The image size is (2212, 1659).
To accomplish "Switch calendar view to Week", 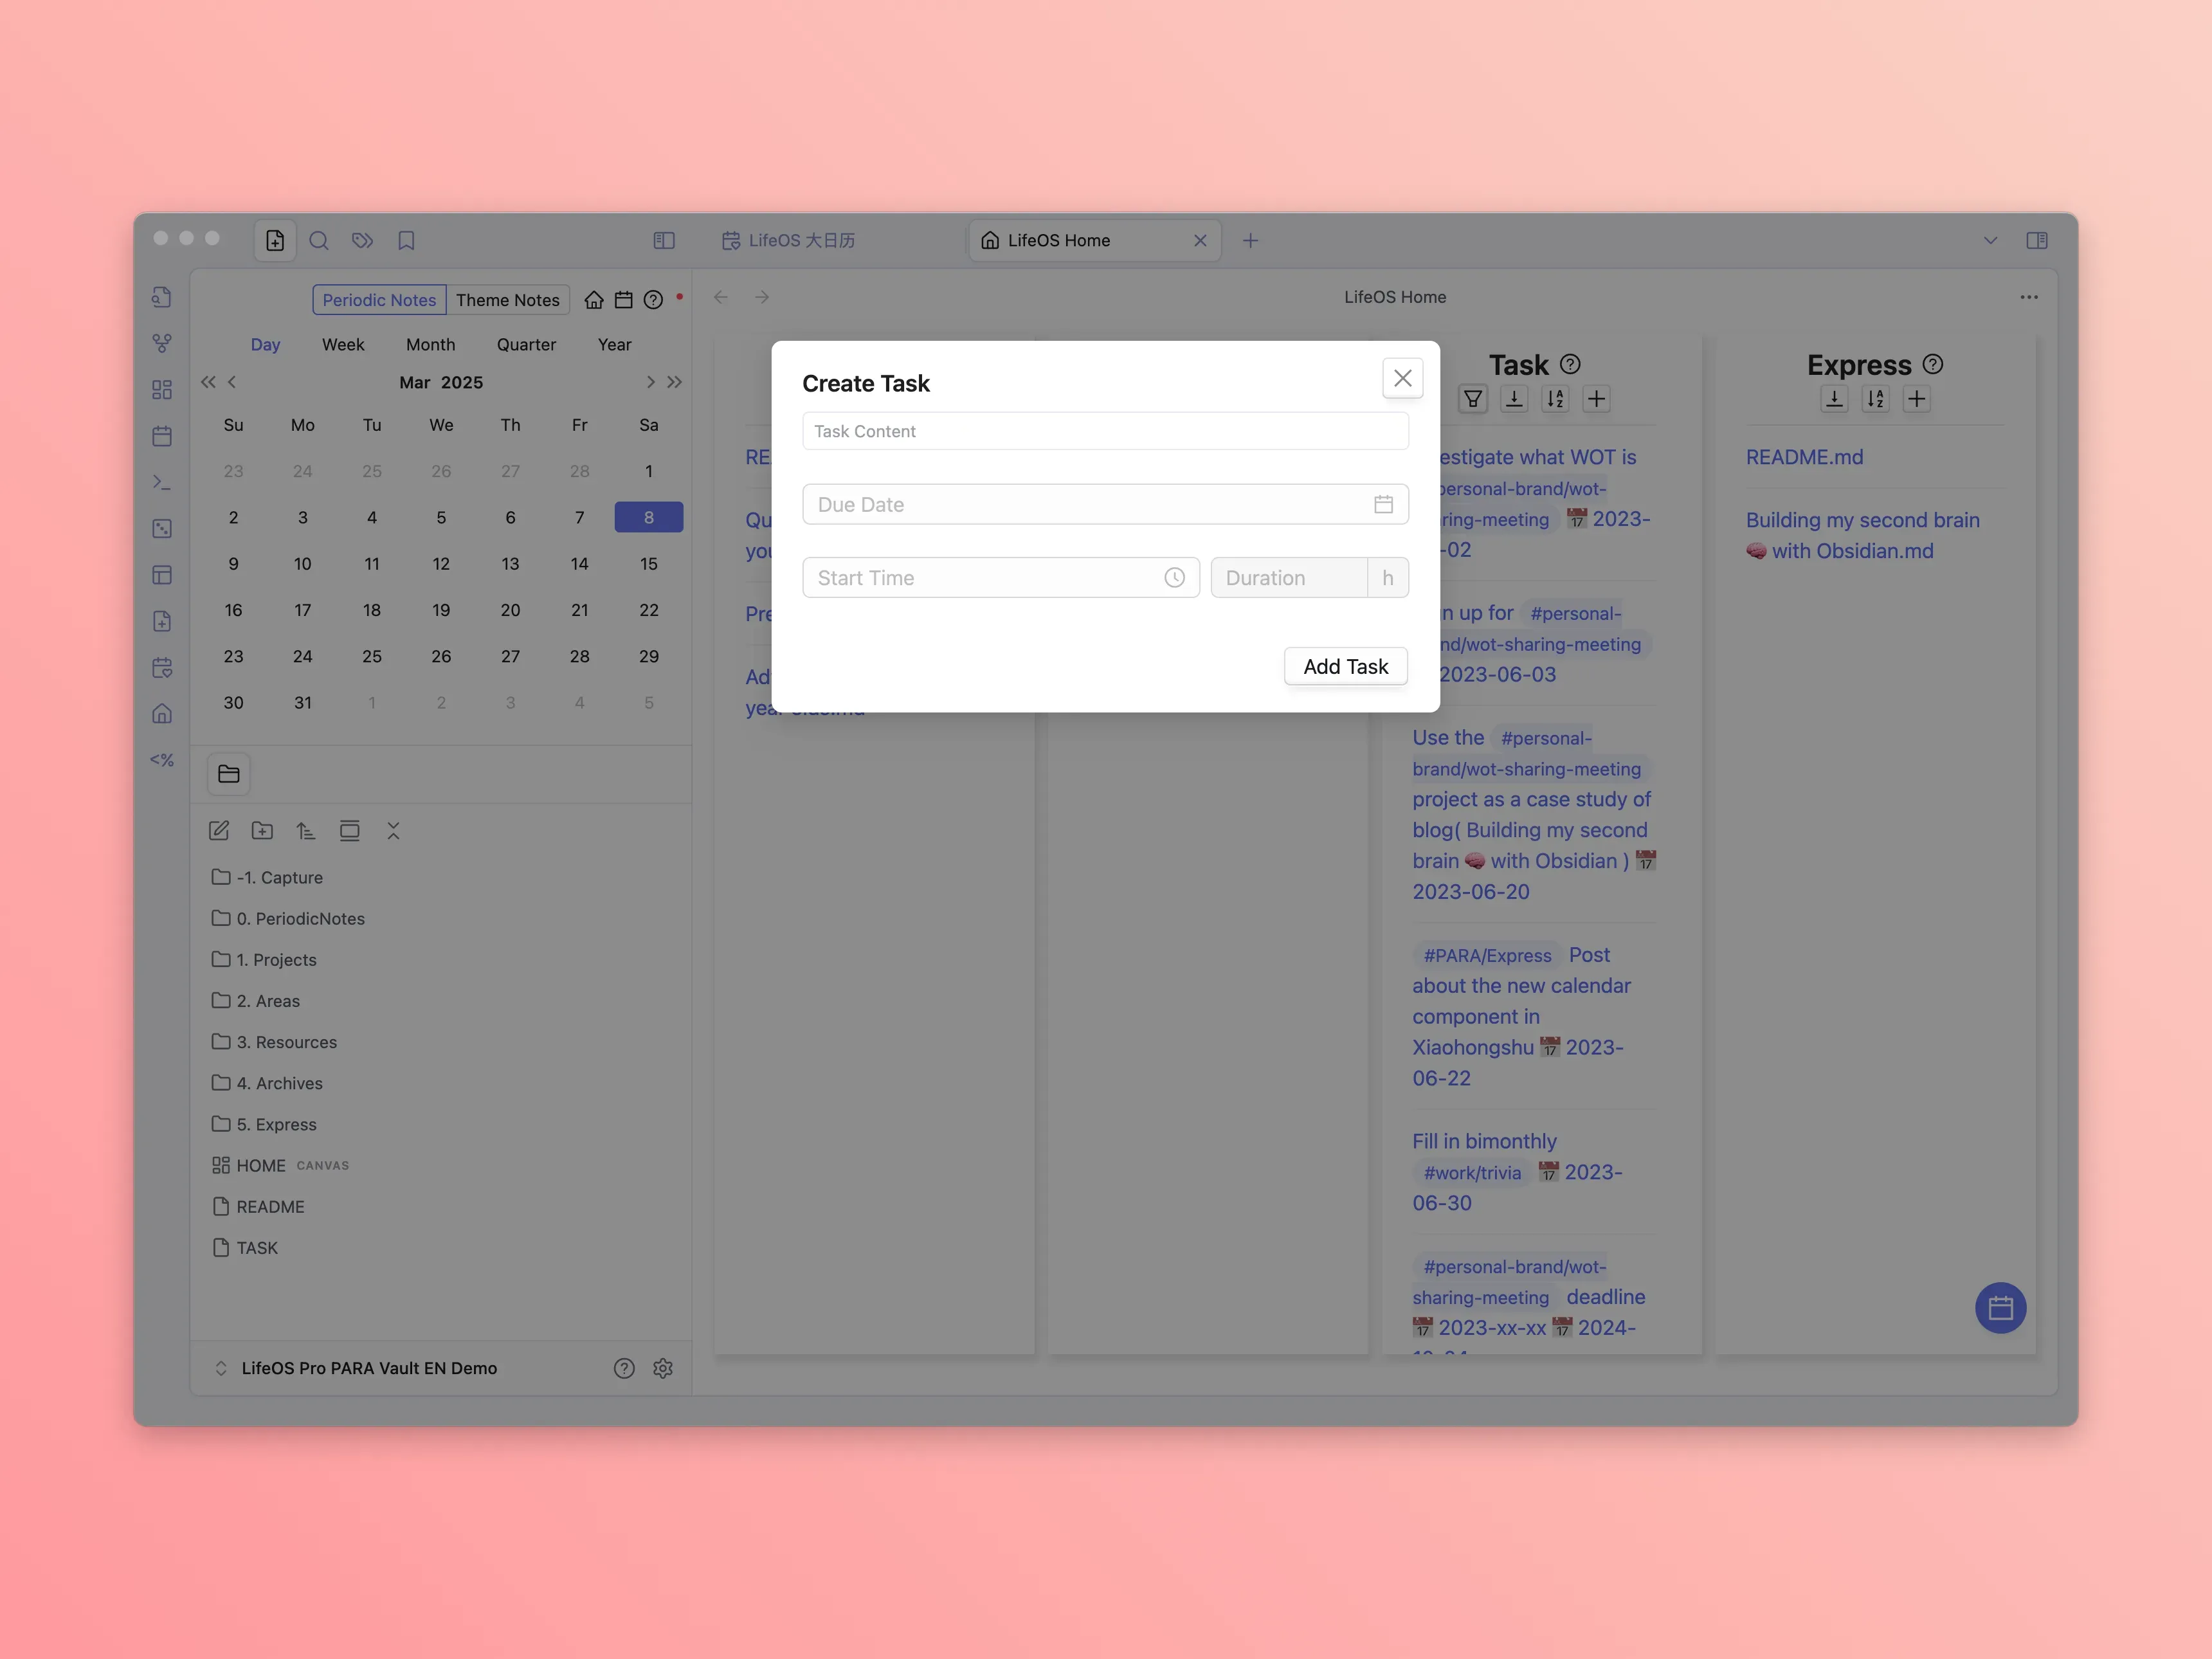I will 343,344.
